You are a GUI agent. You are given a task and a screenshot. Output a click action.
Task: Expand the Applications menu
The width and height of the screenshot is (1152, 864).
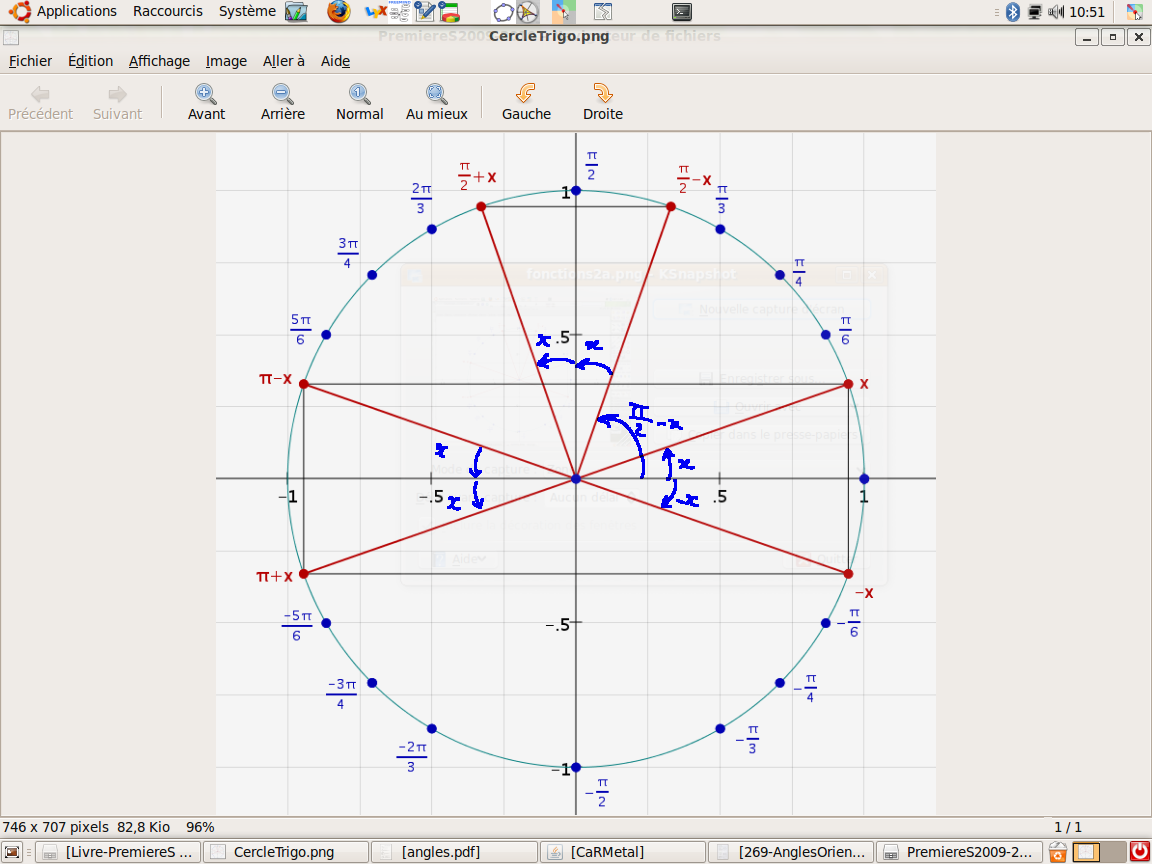tap(76, 11)
